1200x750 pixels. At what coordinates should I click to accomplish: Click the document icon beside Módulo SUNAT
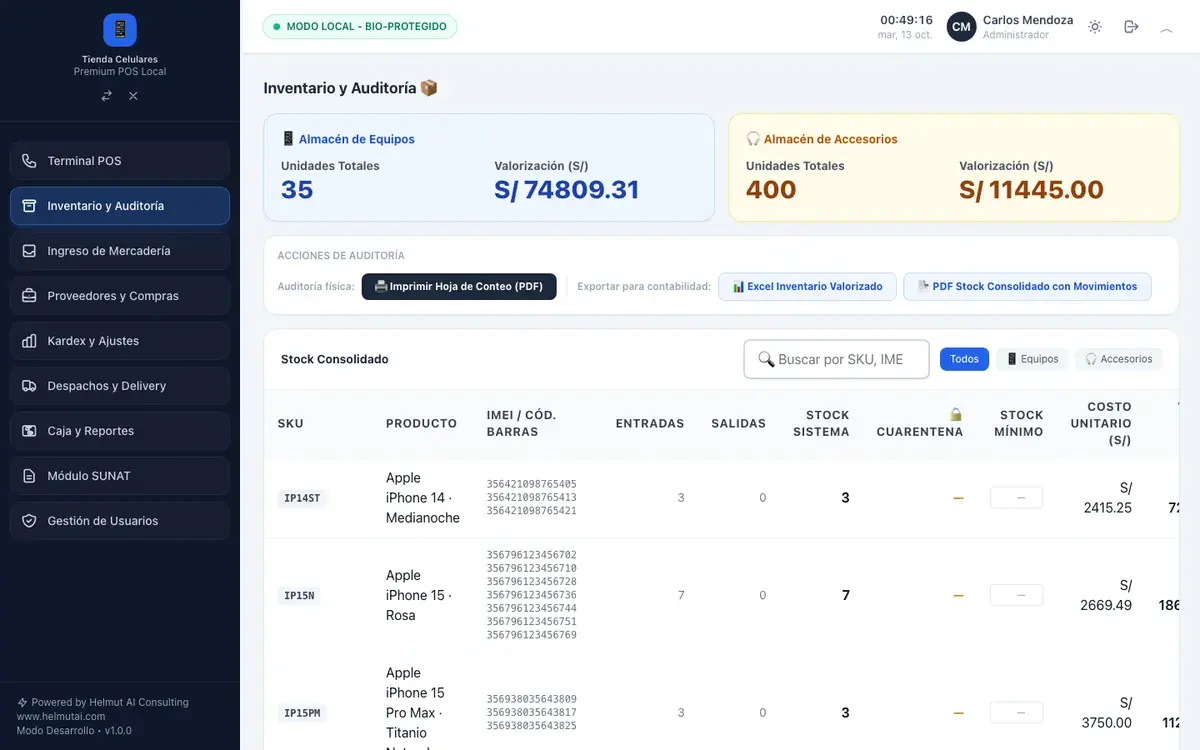pyautogui.click(x=29, y=476)
